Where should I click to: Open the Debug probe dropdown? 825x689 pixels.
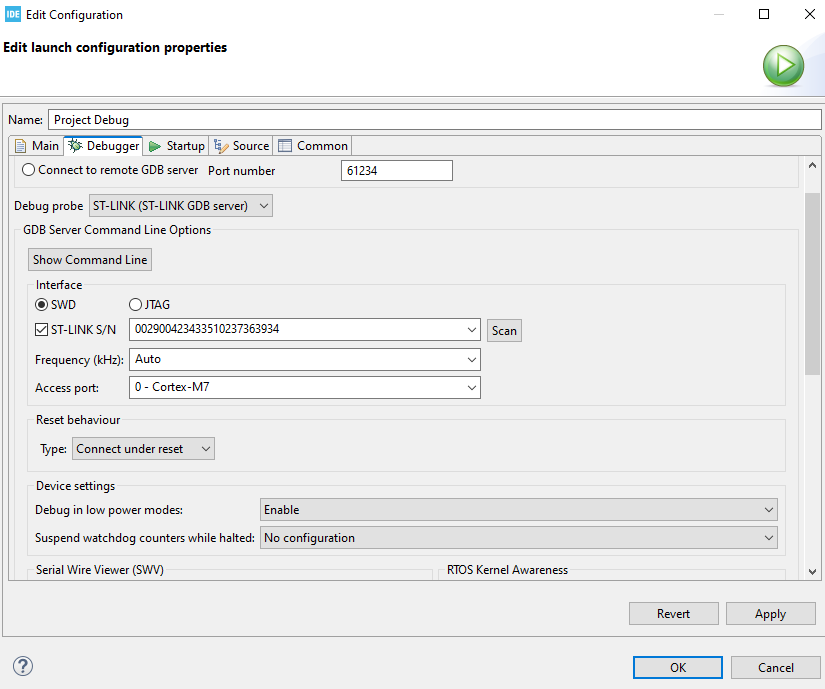click(x=264, y=205)
